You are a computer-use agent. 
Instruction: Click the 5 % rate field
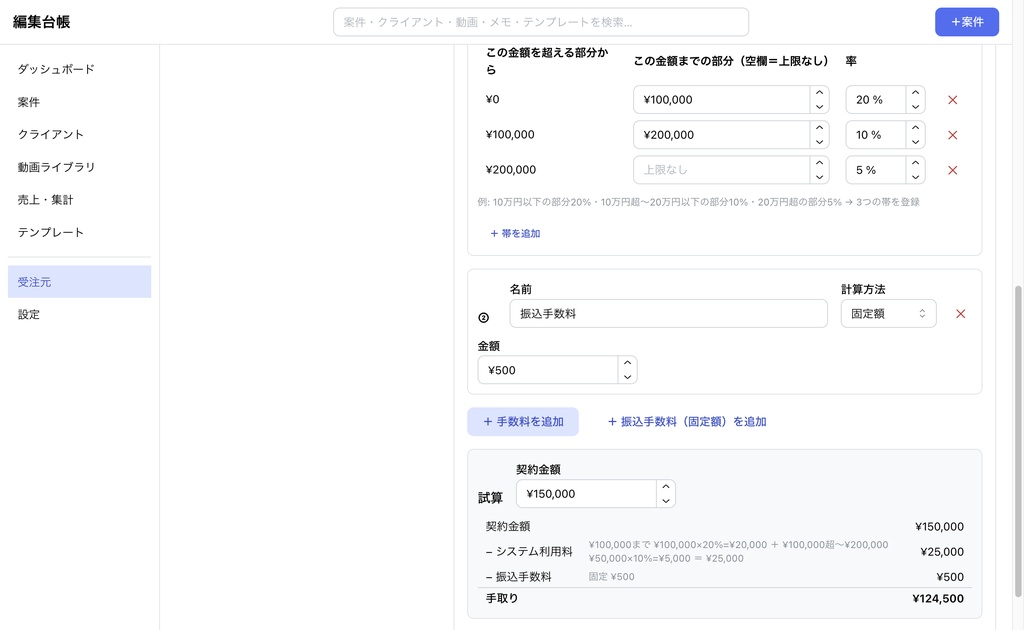876,170
